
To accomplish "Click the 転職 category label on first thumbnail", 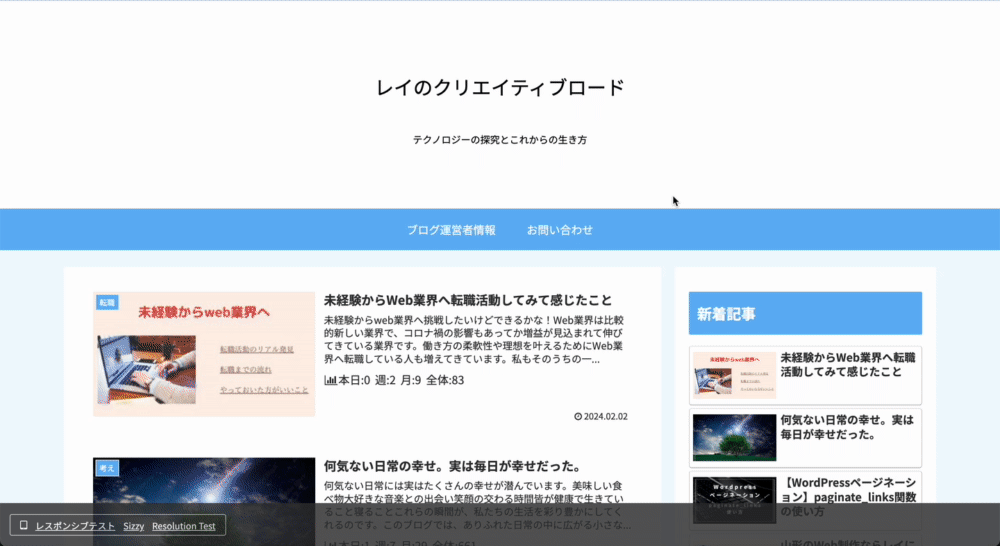I will click(x=107, y=302).
